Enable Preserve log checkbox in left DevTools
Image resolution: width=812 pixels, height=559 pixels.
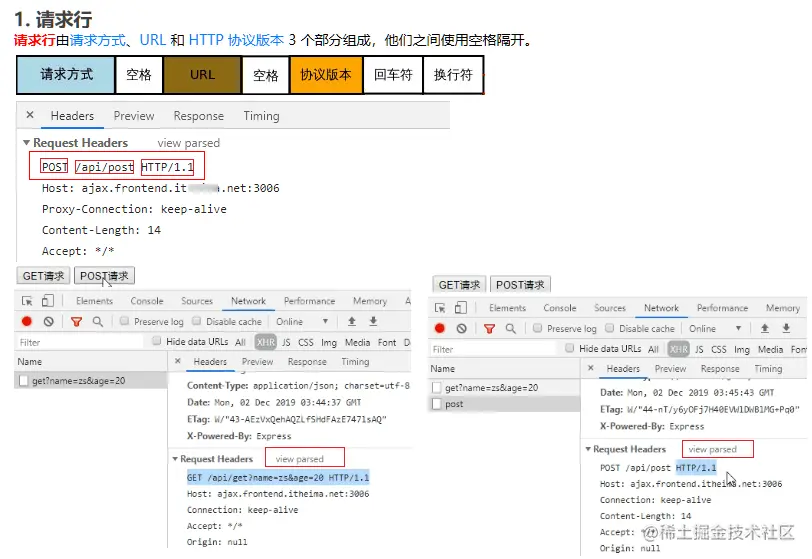point(124,321)
